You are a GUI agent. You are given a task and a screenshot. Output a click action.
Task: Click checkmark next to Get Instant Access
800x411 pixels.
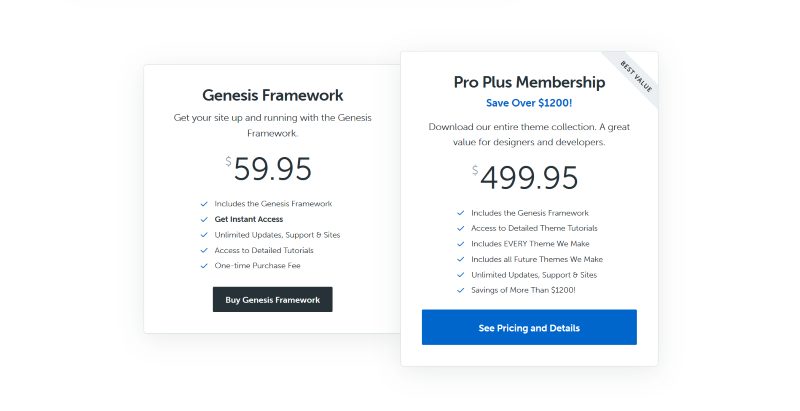click(204, 219)
